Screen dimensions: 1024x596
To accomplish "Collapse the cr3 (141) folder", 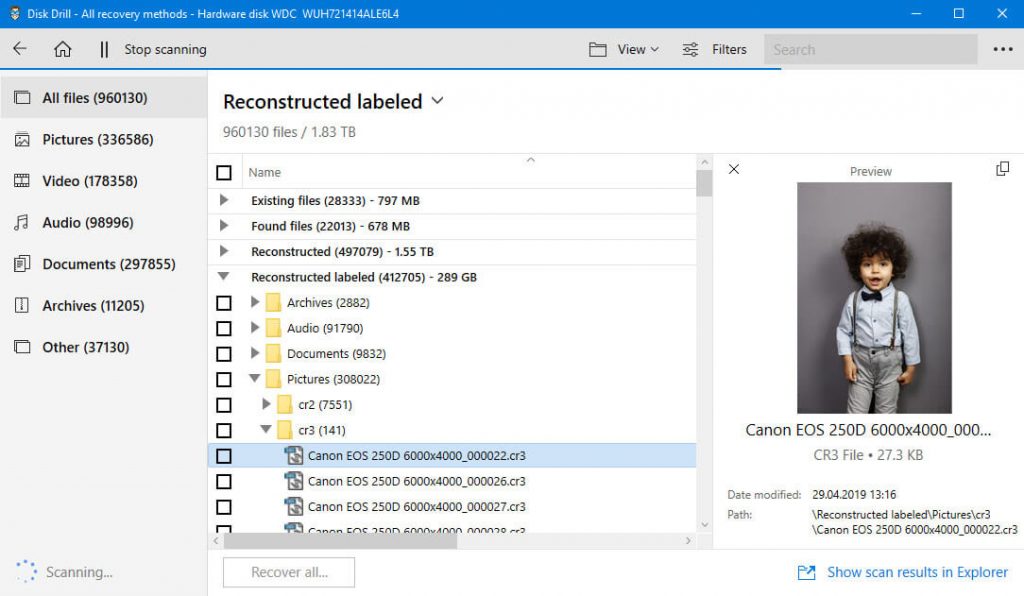I will (x=265, y=430).
